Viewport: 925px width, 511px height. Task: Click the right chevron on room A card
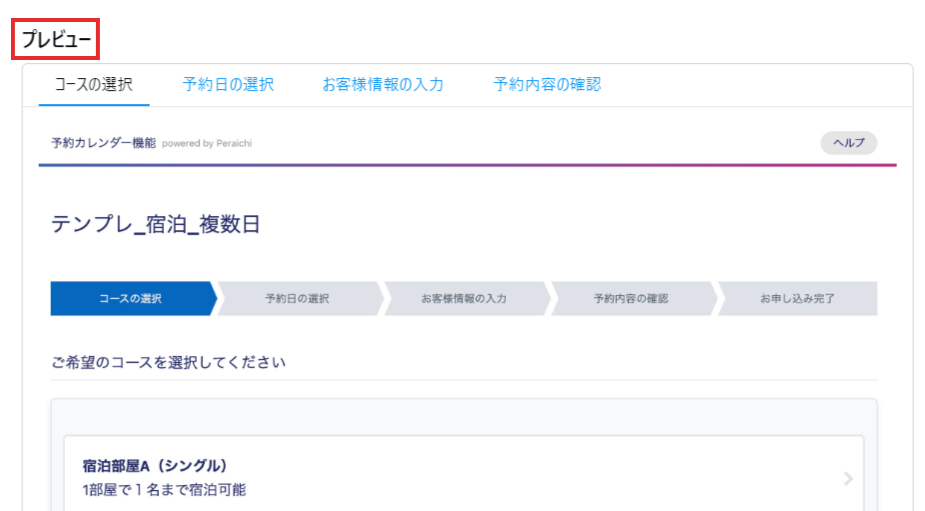848,479
